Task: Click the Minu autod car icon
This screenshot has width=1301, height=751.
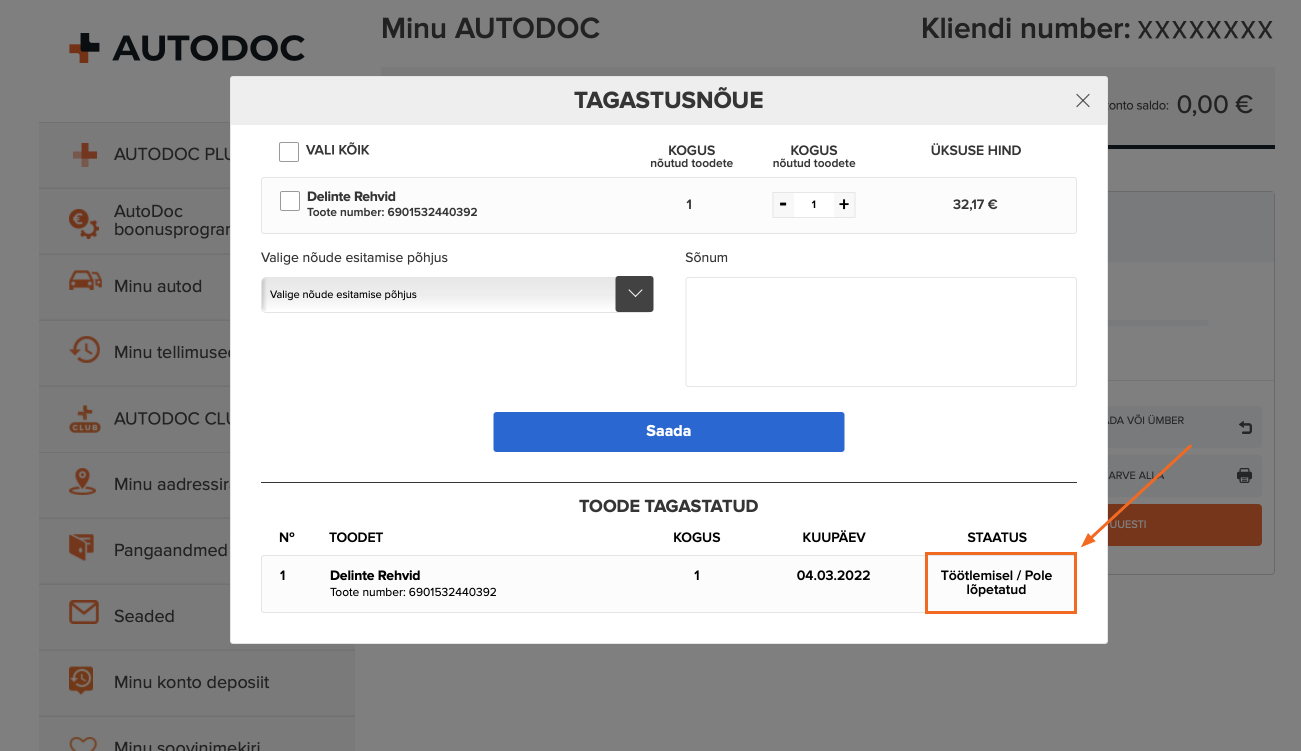Action: tap(84, 286)
